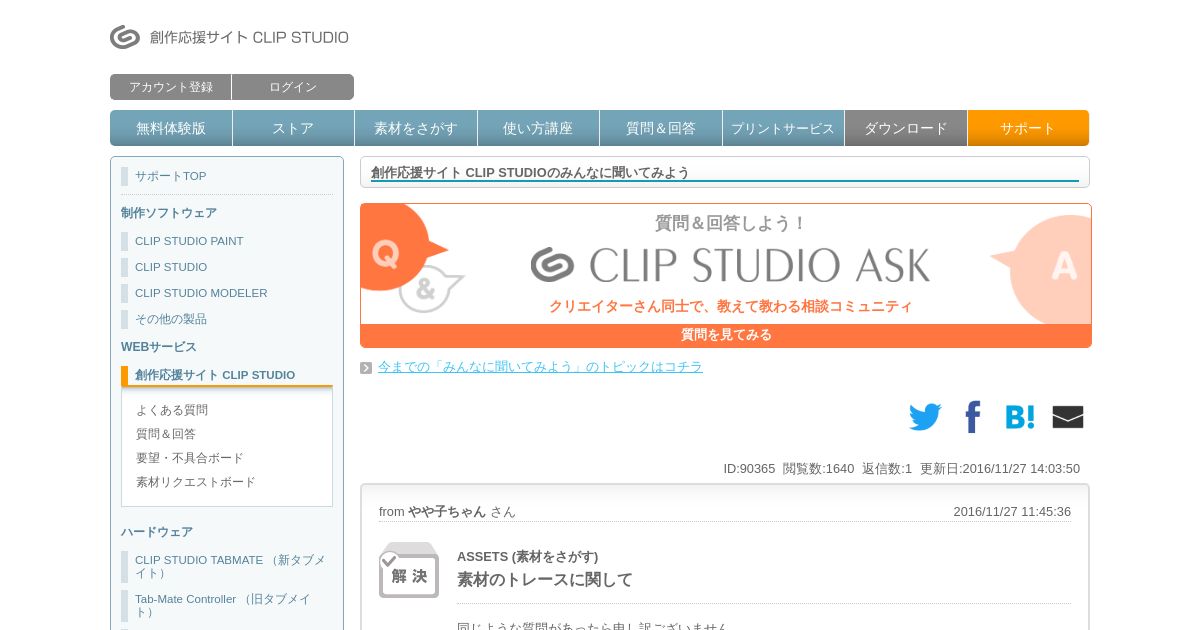Open the 質問＆回答 navigation tab
1200x630 pixels.
661,128
